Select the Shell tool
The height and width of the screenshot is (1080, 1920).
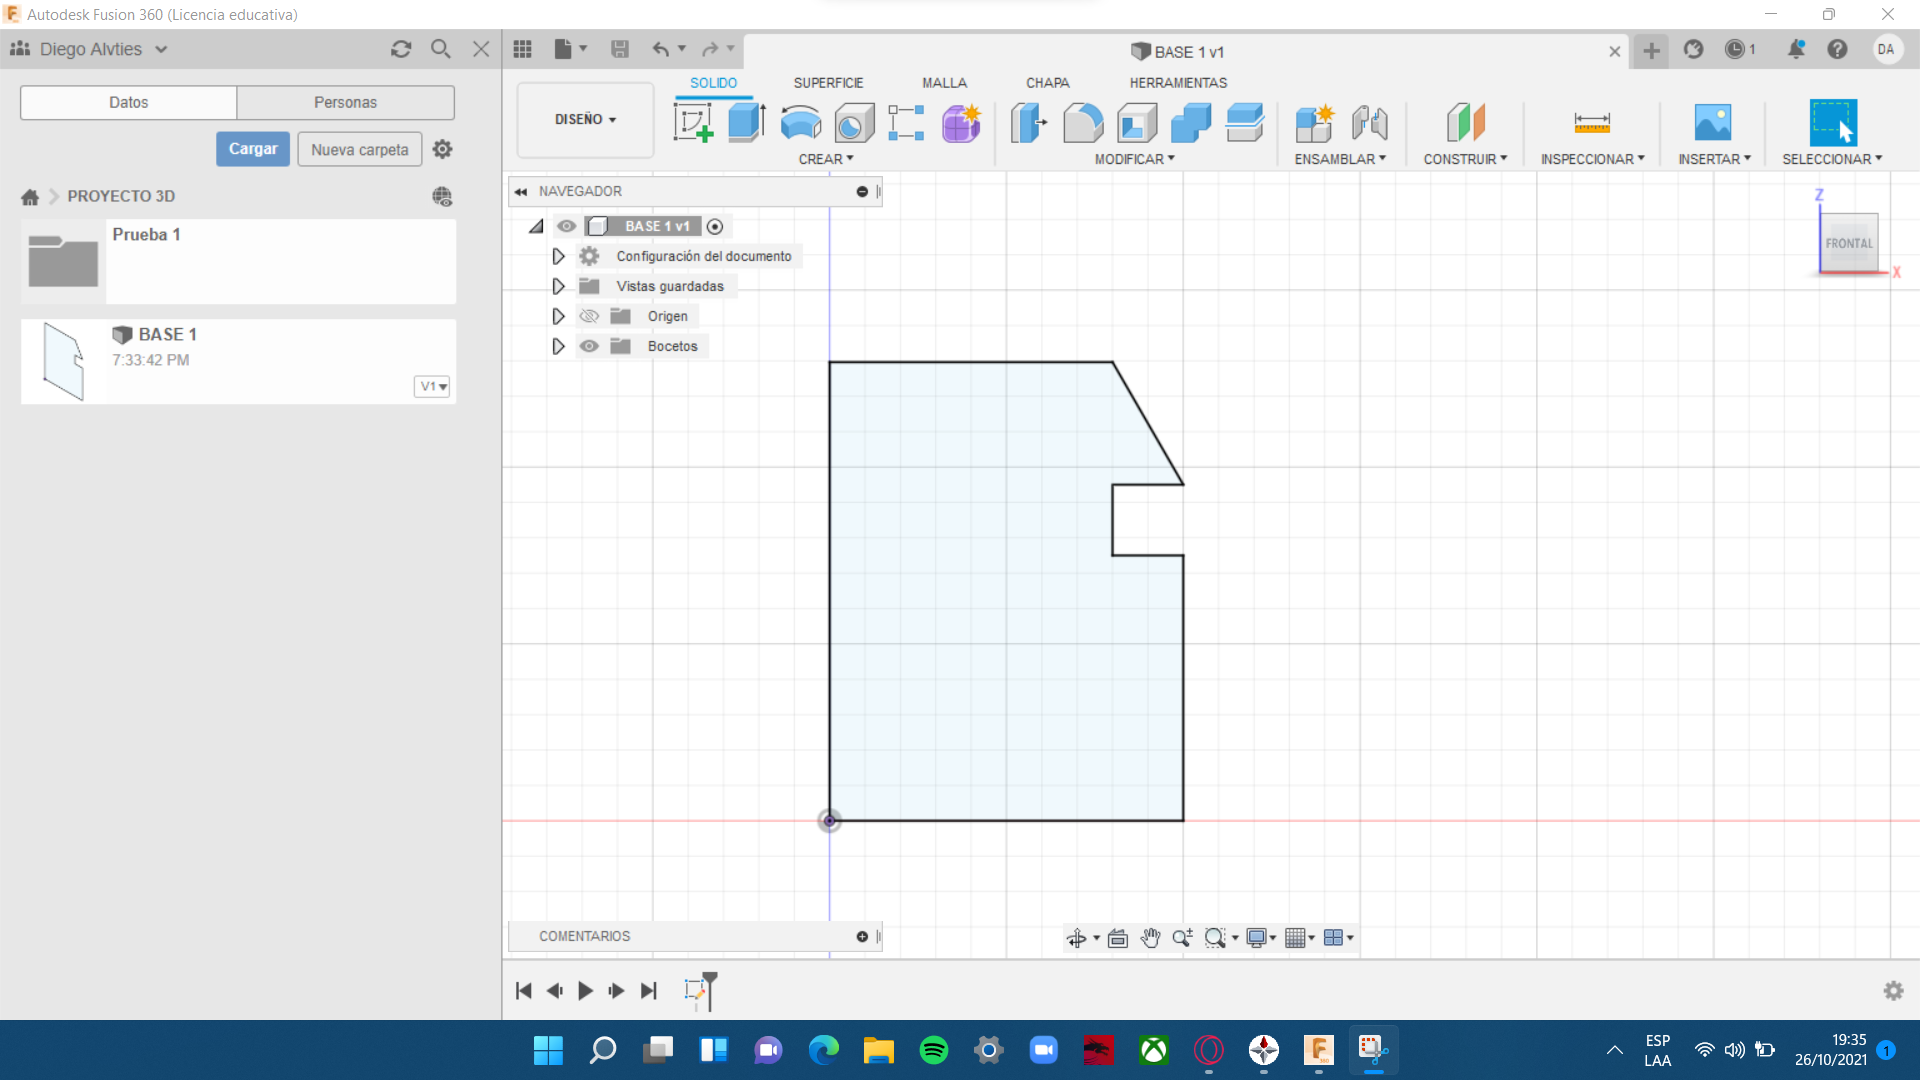click(x=1137, y=123)
